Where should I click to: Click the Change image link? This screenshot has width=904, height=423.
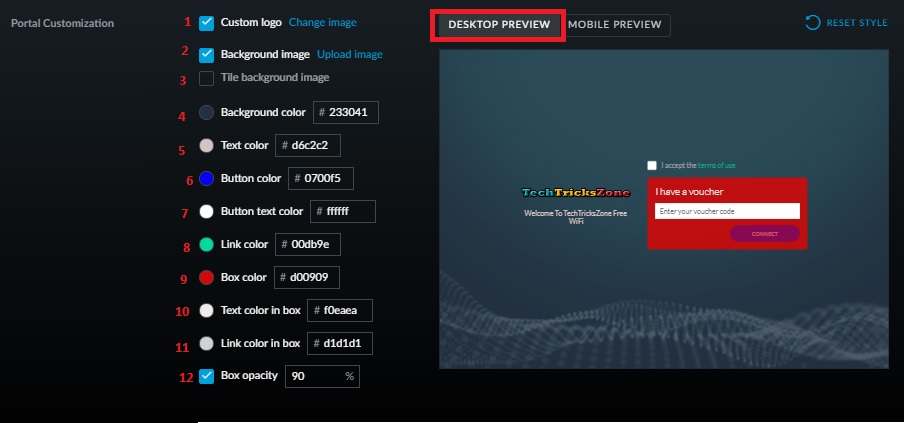click(322, 22)
